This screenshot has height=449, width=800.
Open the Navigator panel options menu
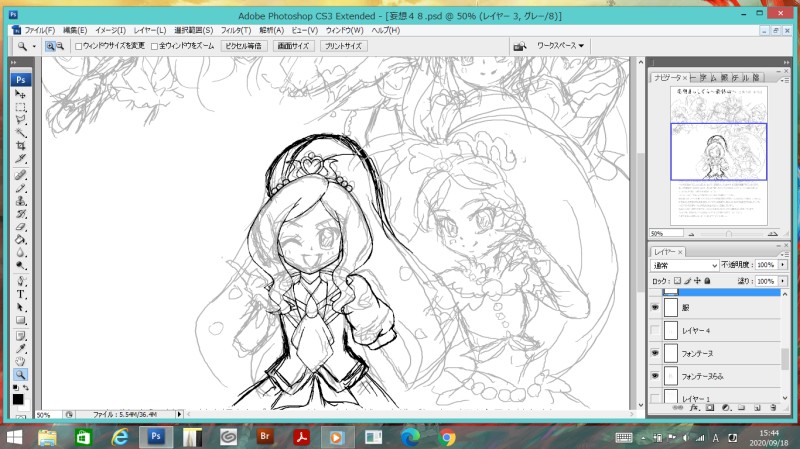click(785, 80)
